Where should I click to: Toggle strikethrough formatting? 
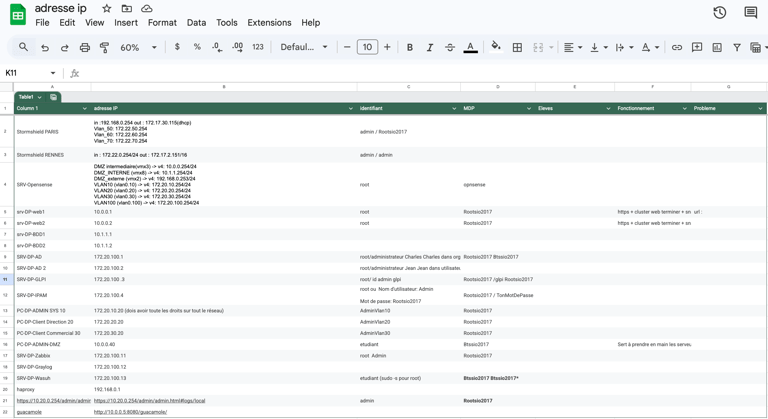point(450,48)
